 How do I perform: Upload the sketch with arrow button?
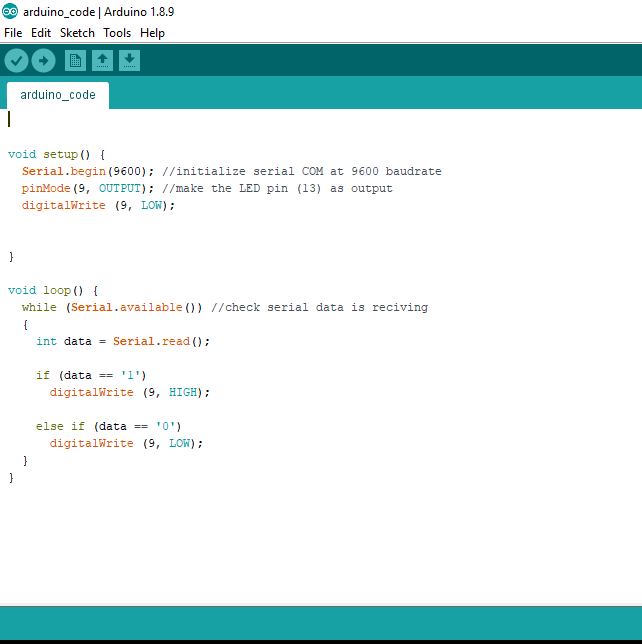tap(44, 61)
